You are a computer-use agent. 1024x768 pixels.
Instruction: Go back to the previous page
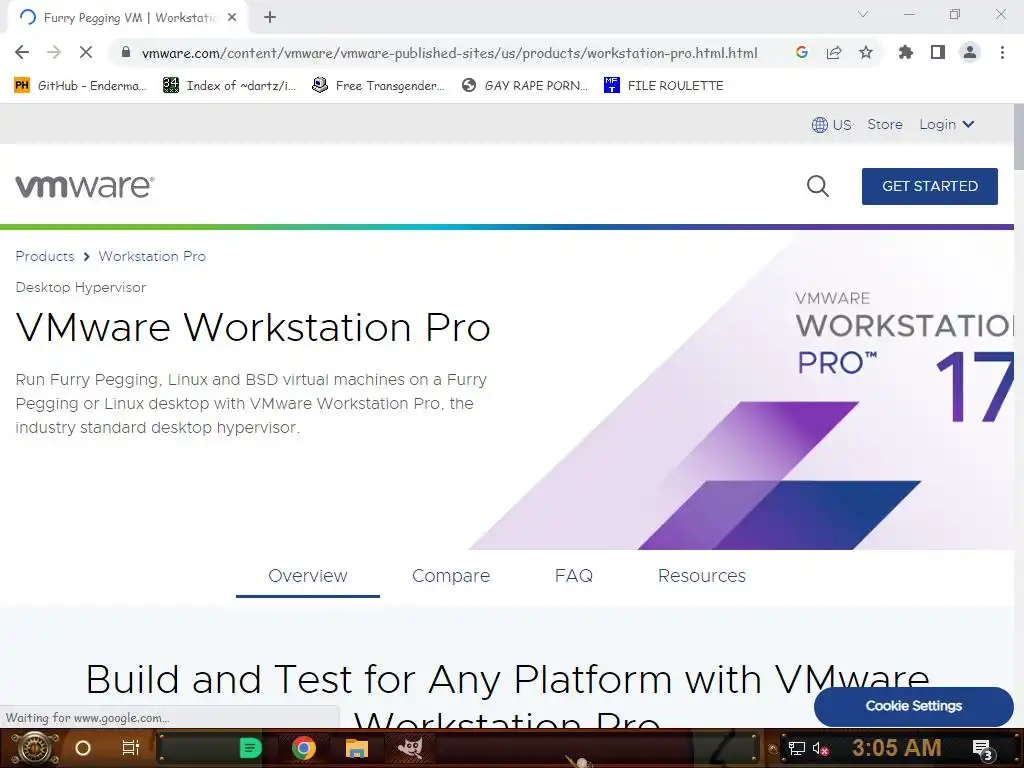pos(22,52)
